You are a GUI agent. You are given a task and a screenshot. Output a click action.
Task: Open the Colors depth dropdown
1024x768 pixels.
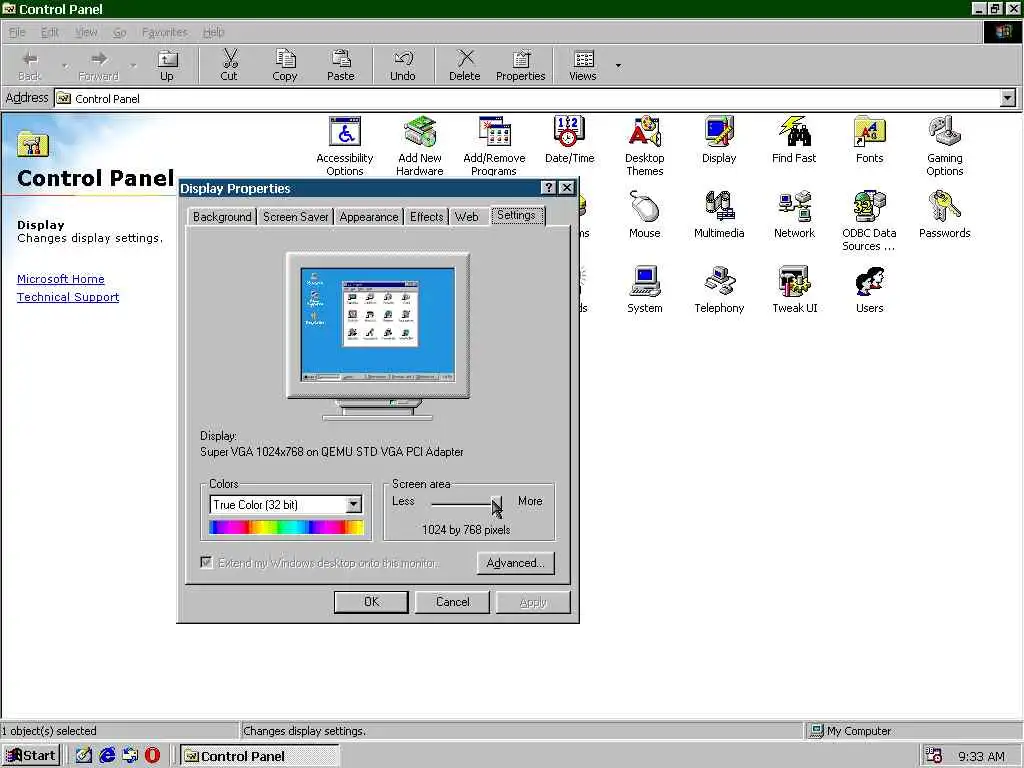tap(353, 504)
